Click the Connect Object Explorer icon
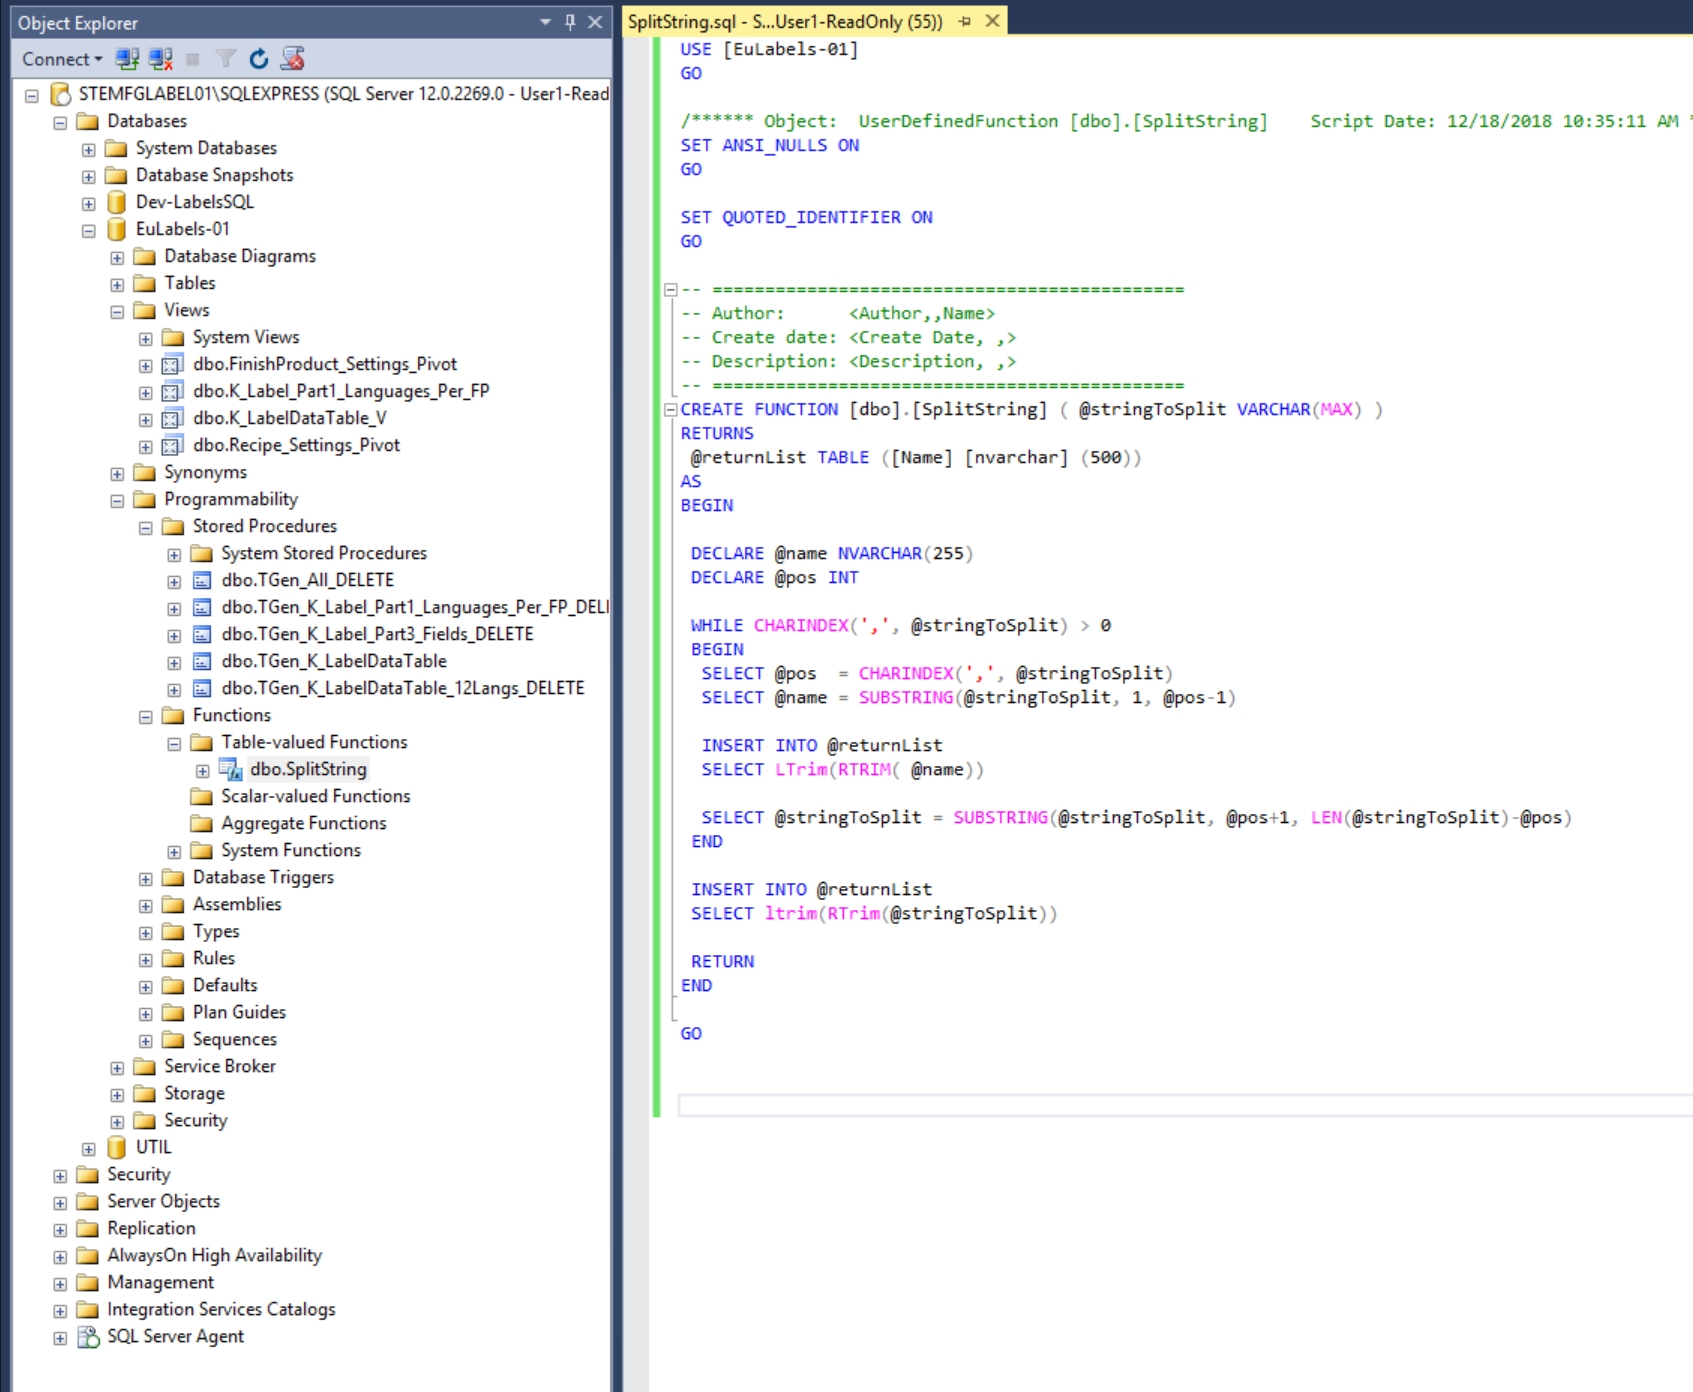The image size is (1693, 1392). (x=127, y=59)
